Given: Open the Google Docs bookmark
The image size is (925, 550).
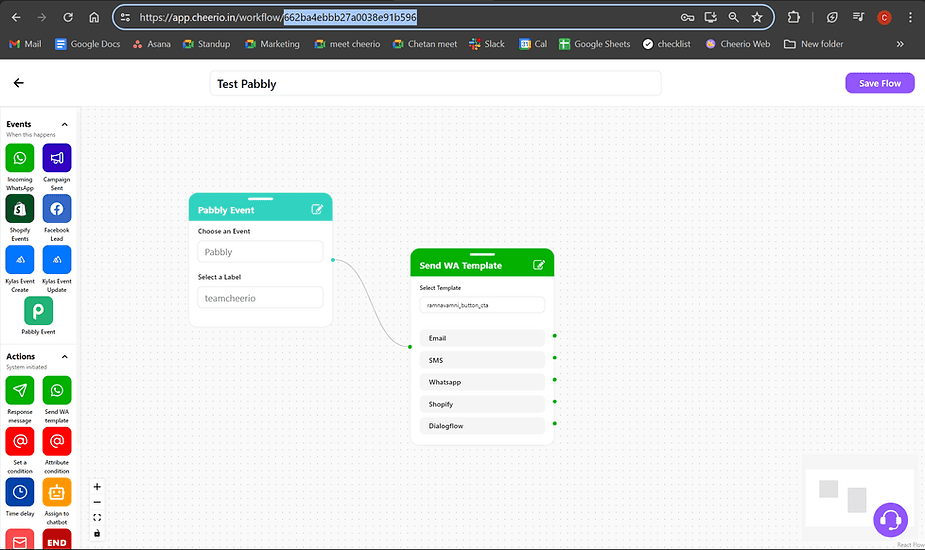Looking at the screenshot, I should (x=87, y=44).
